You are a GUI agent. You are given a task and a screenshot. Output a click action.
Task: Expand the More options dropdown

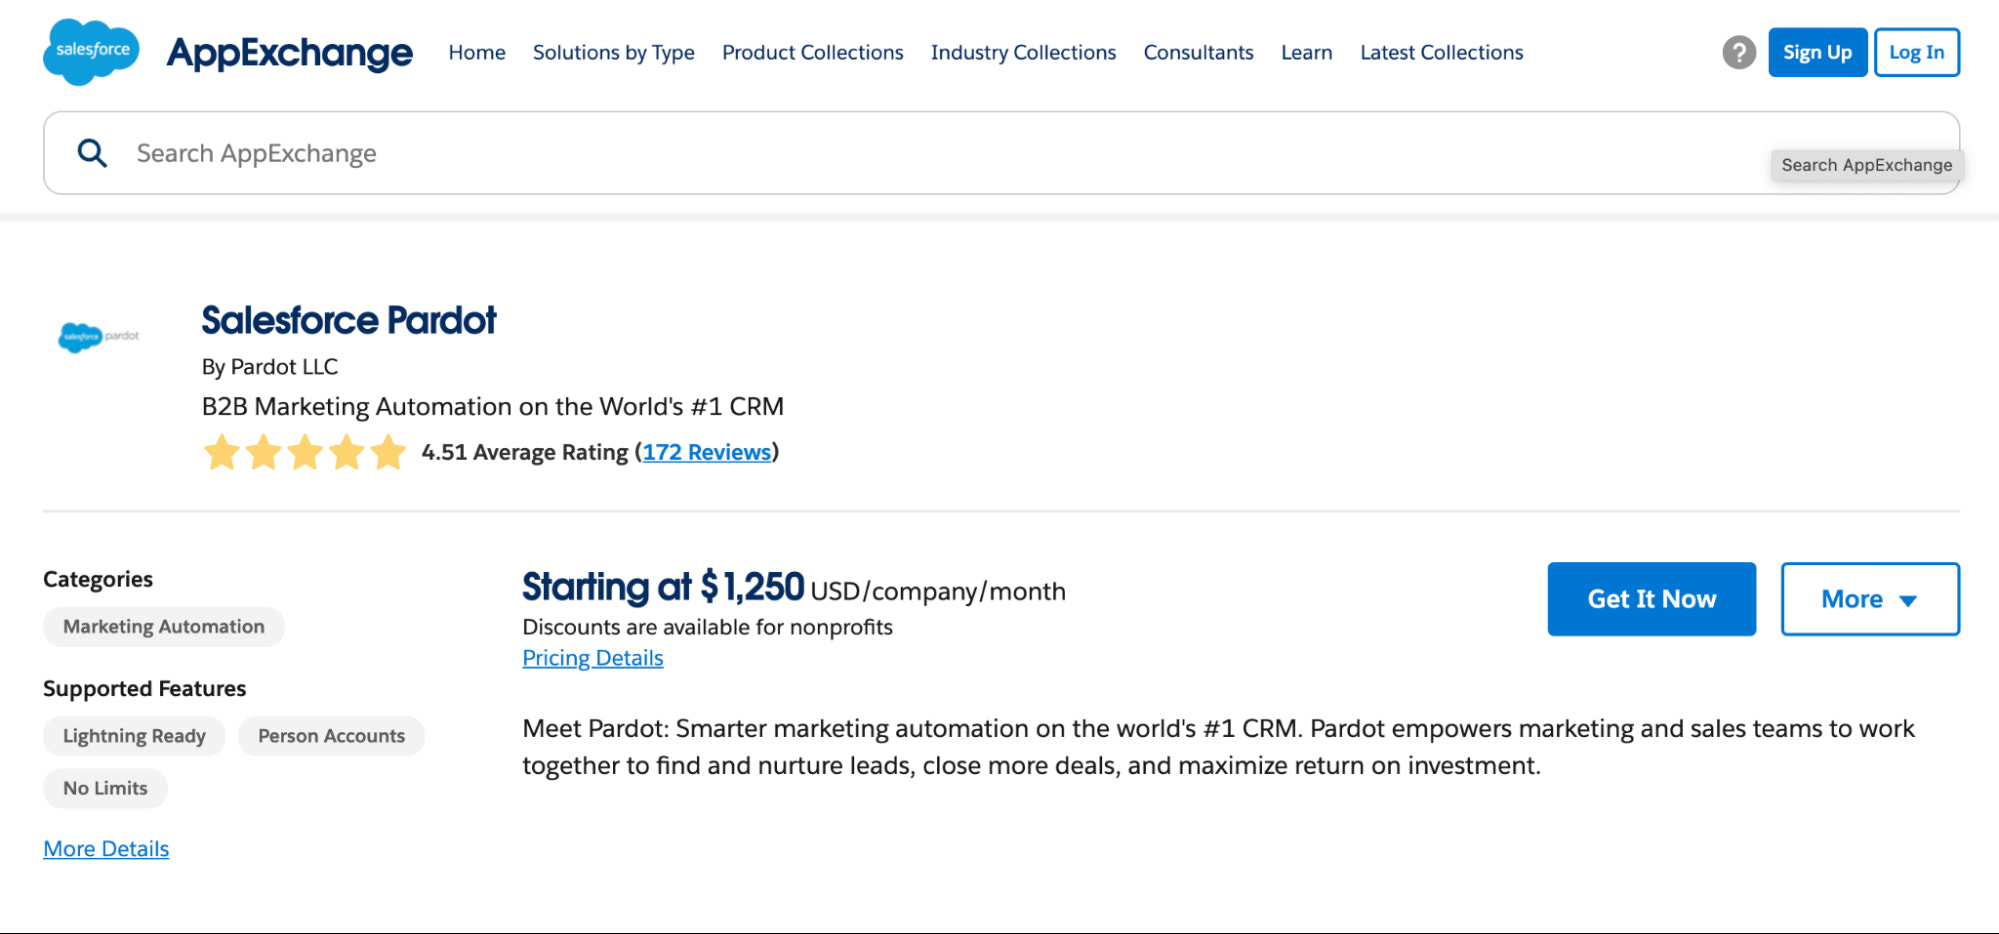[1869, 599]
